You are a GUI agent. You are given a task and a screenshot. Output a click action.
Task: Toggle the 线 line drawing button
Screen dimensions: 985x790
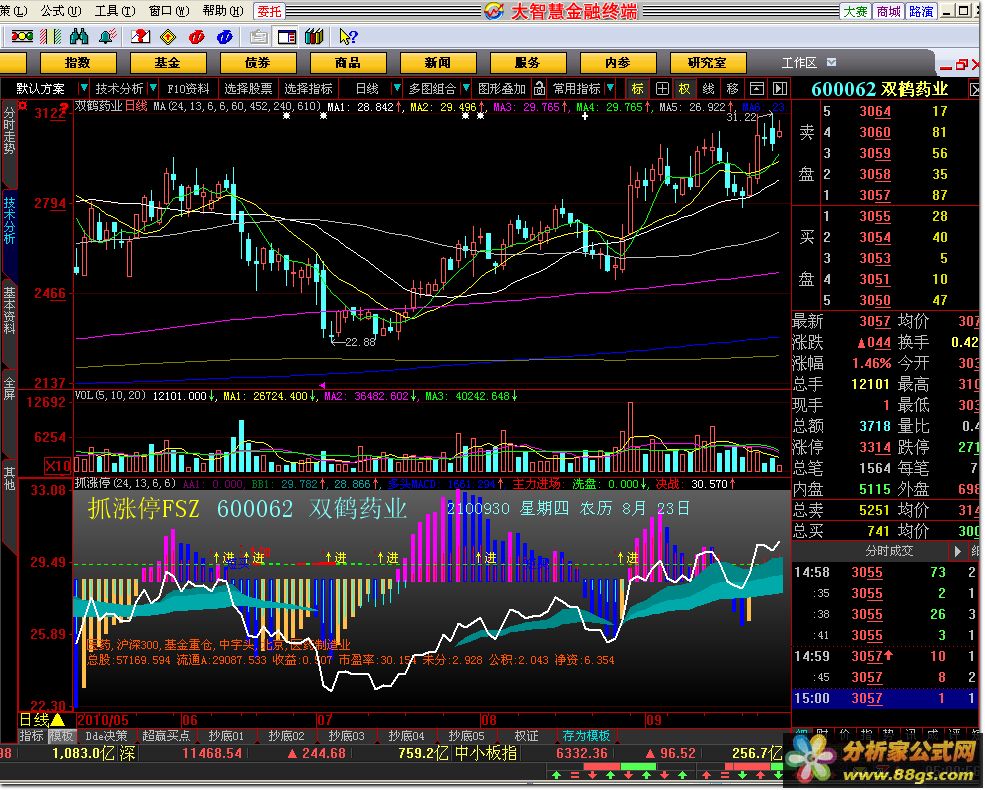(709, 89)
